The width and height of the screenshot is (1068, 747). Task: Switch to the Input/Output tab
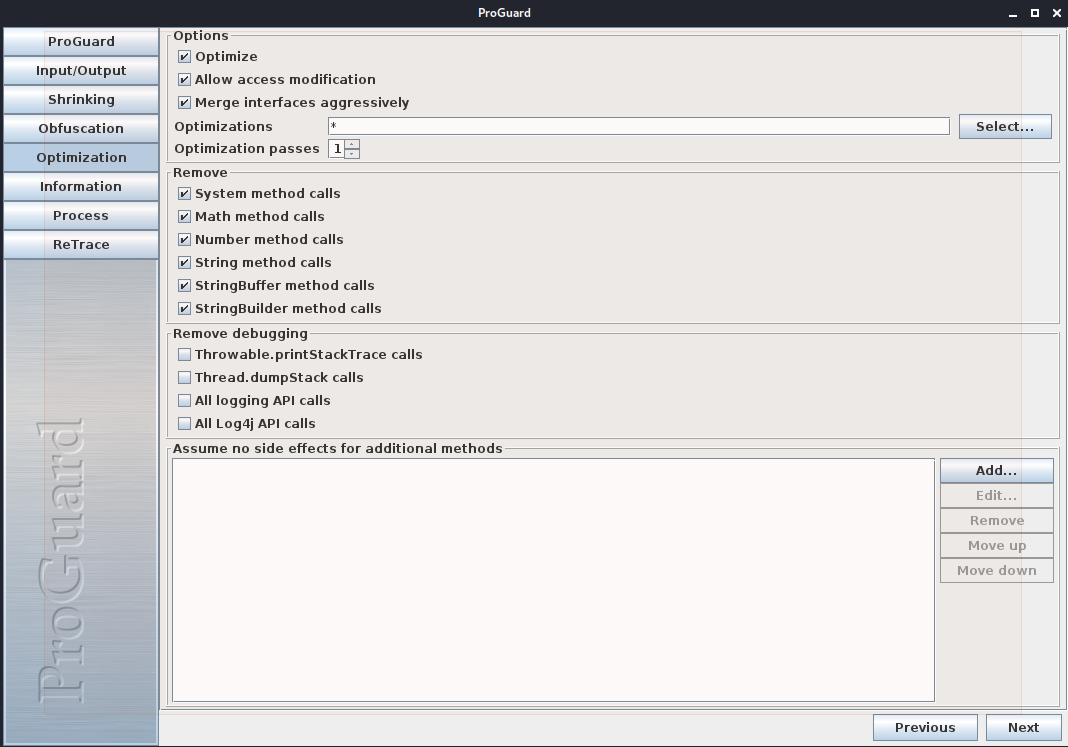81,71
